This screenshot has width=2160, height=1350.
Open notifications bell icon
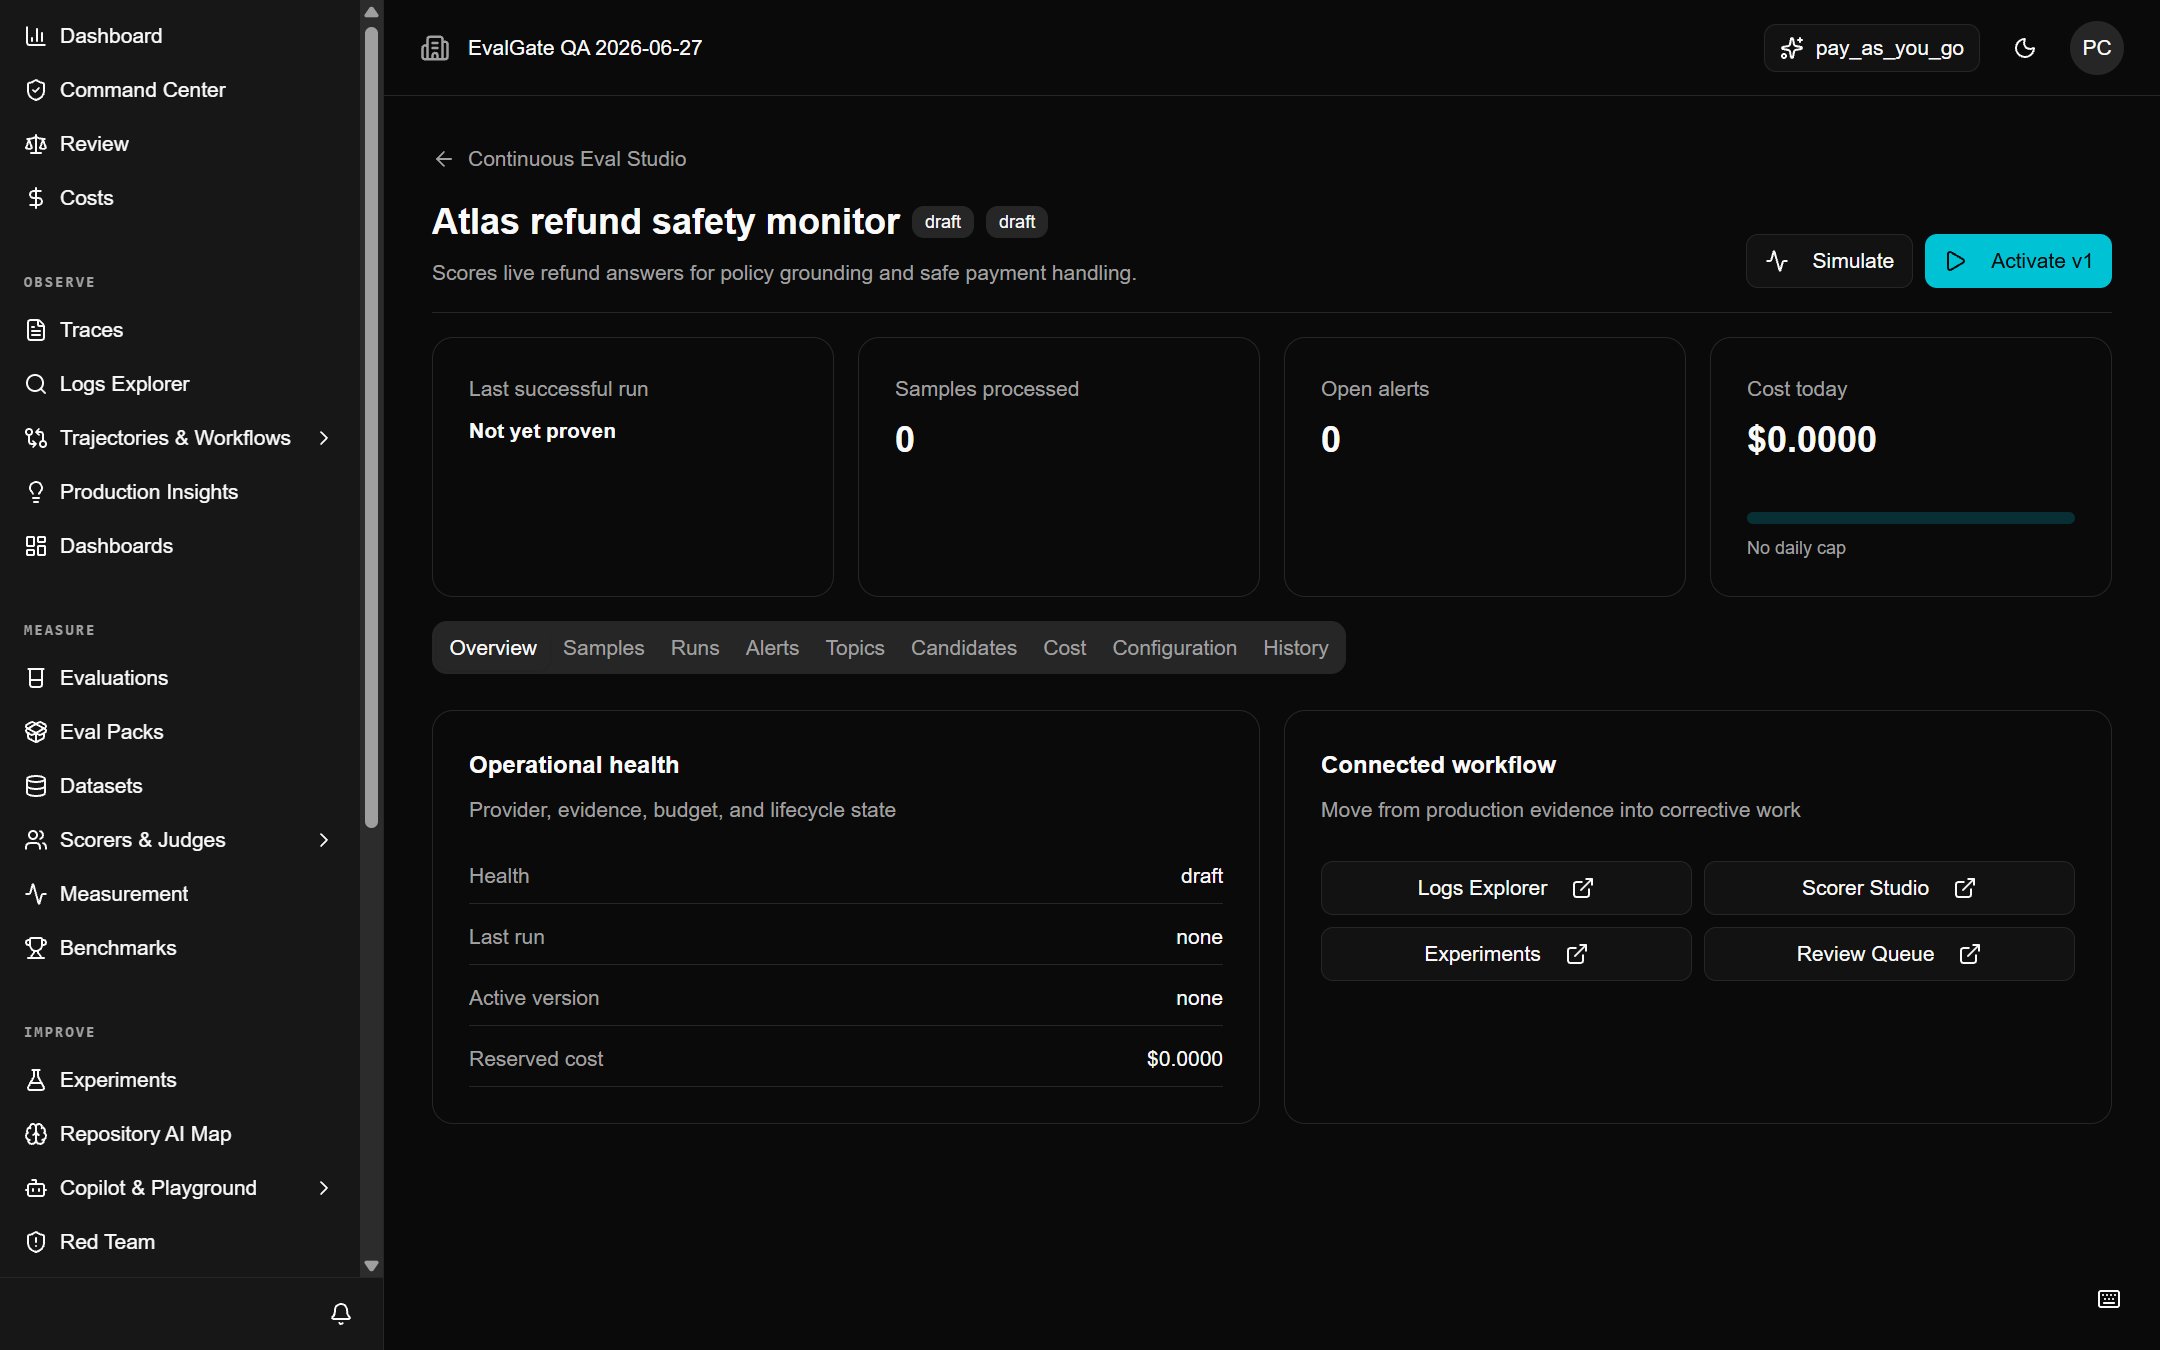pyautogui.click(x=341, y=1314)
